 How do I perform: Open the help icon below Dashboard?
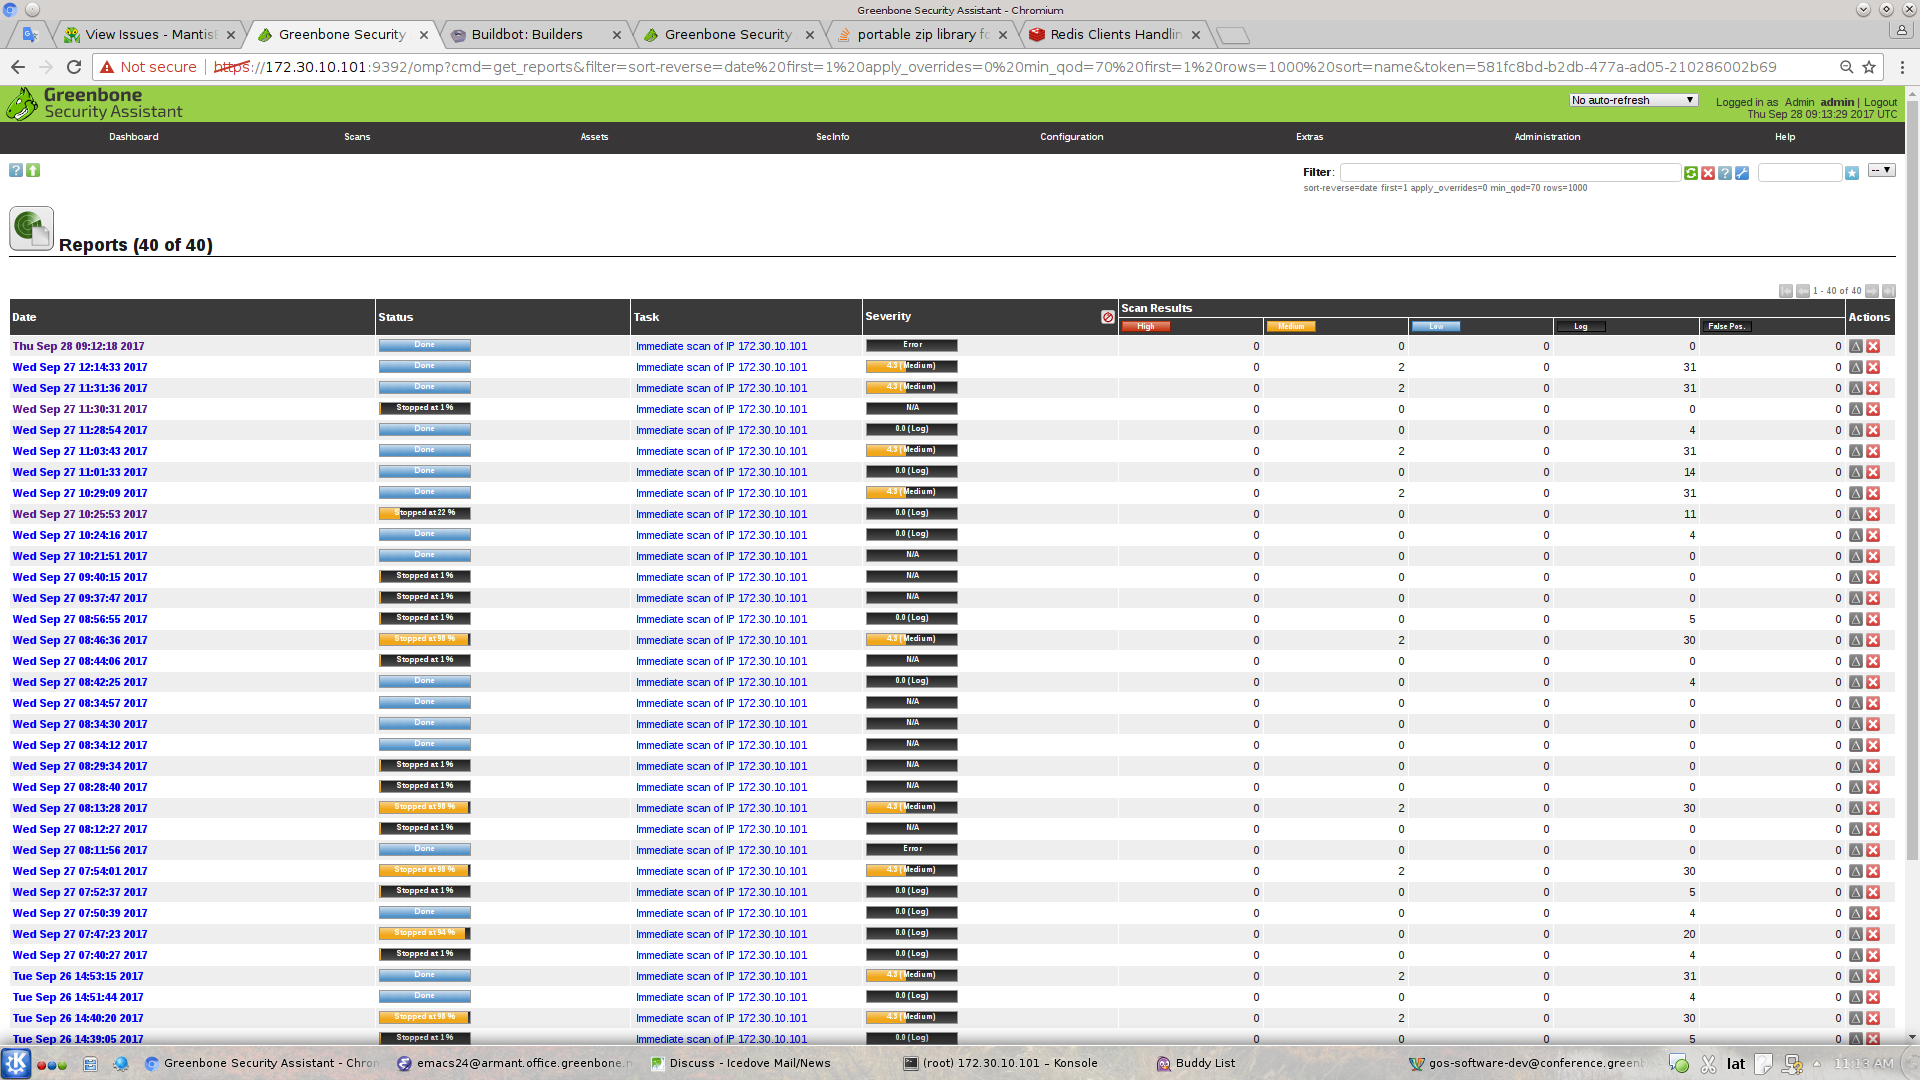16,171
